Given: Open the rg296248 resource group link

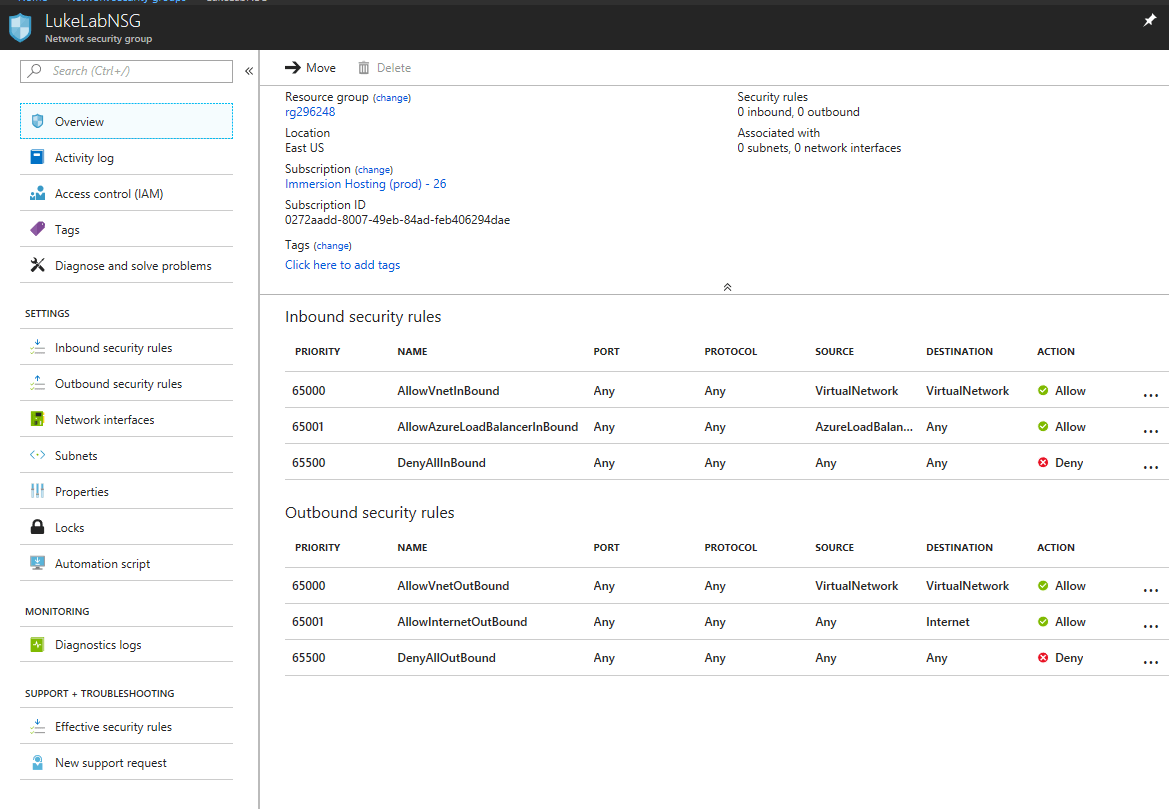Looking at the screenshot, I should [310, 112].
